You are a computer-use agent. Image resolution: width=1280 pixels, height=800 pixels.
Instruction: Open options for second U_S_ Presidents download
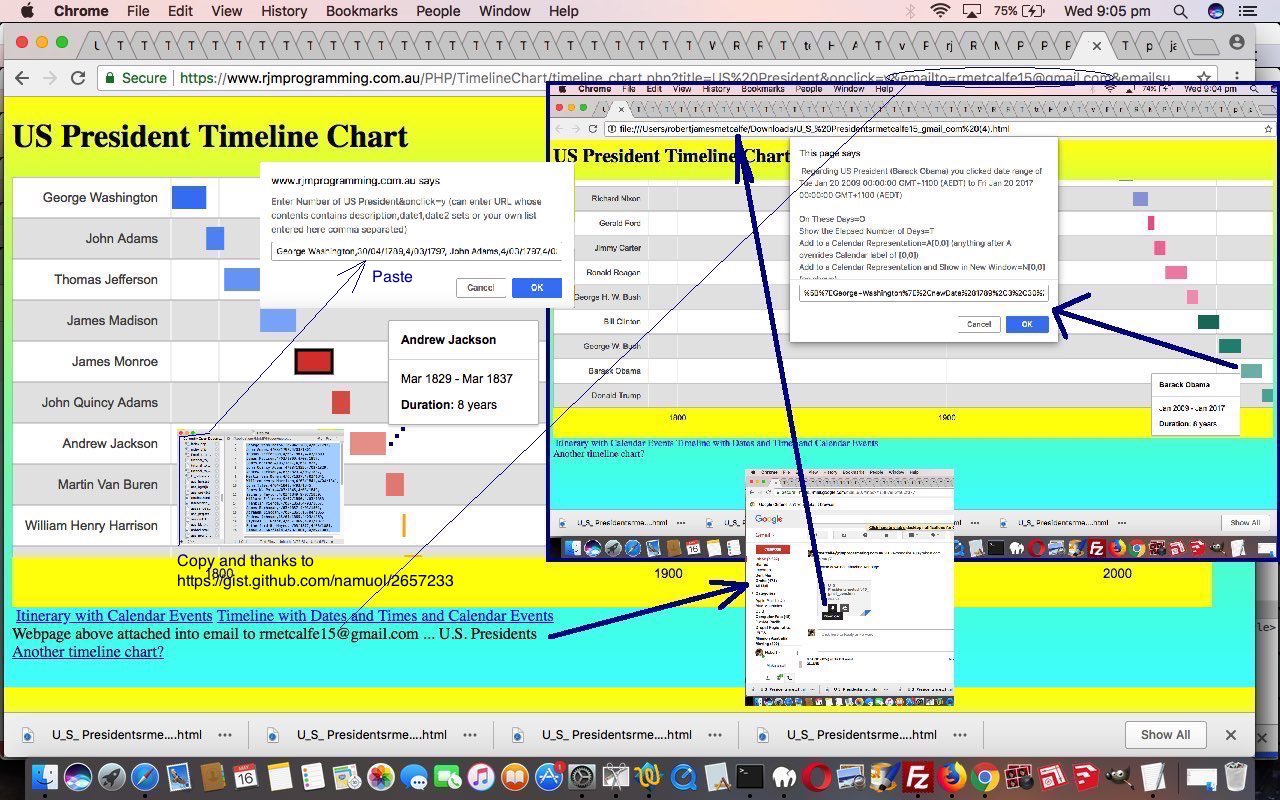[470, 735]
